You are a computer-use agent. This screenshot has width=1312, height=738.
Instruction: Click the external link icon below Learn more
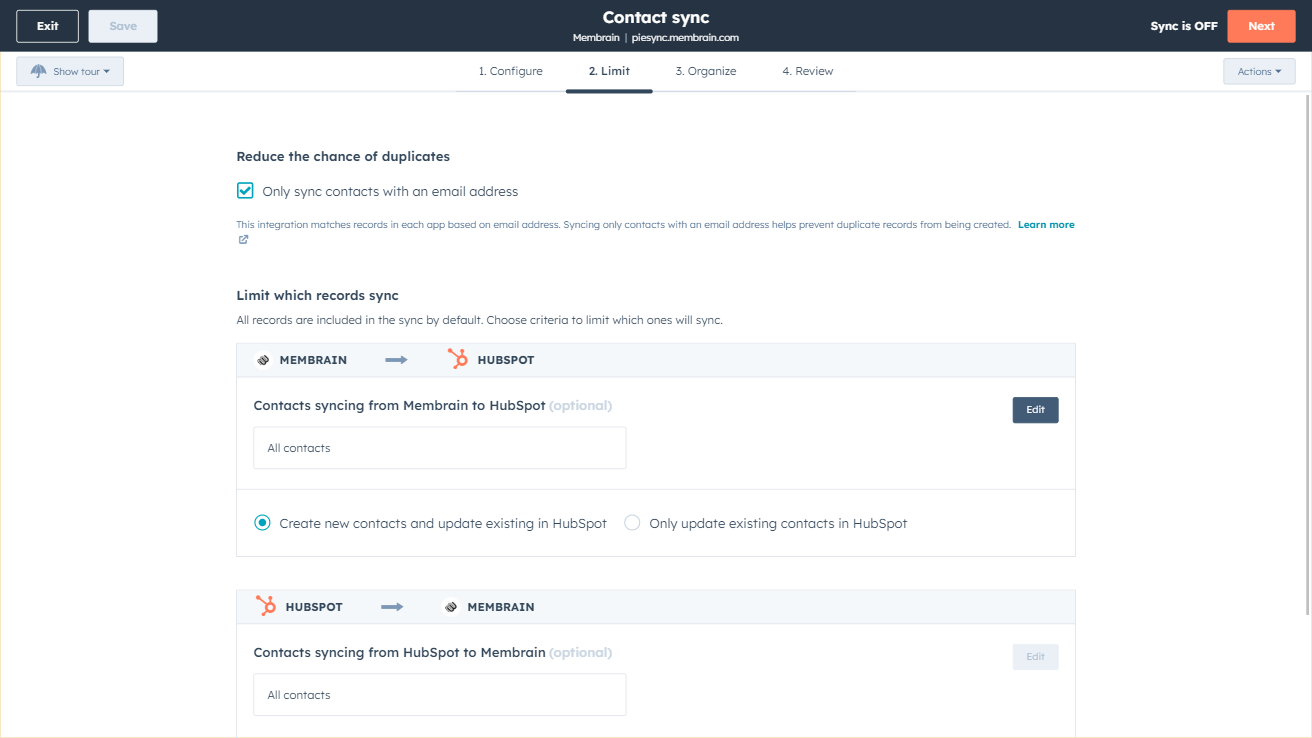coord(243,240)
